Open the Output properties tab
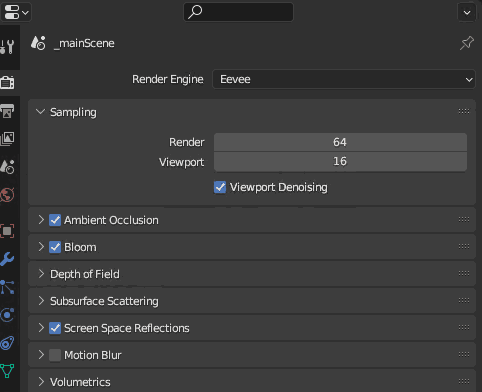482x392 pixels. tap(7, 111)
